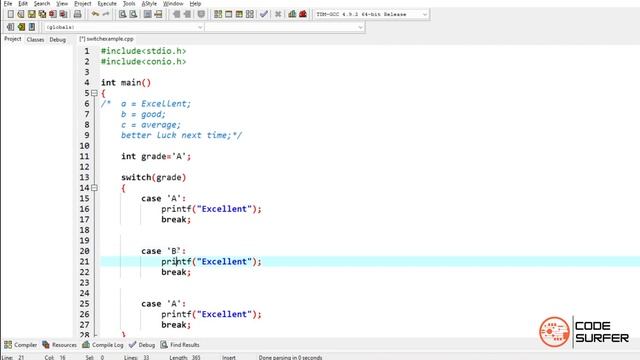Click the "better luck next time" comment line
This screenshot has height=360, width=640.
pyautogui.click(x=181, y=136)
